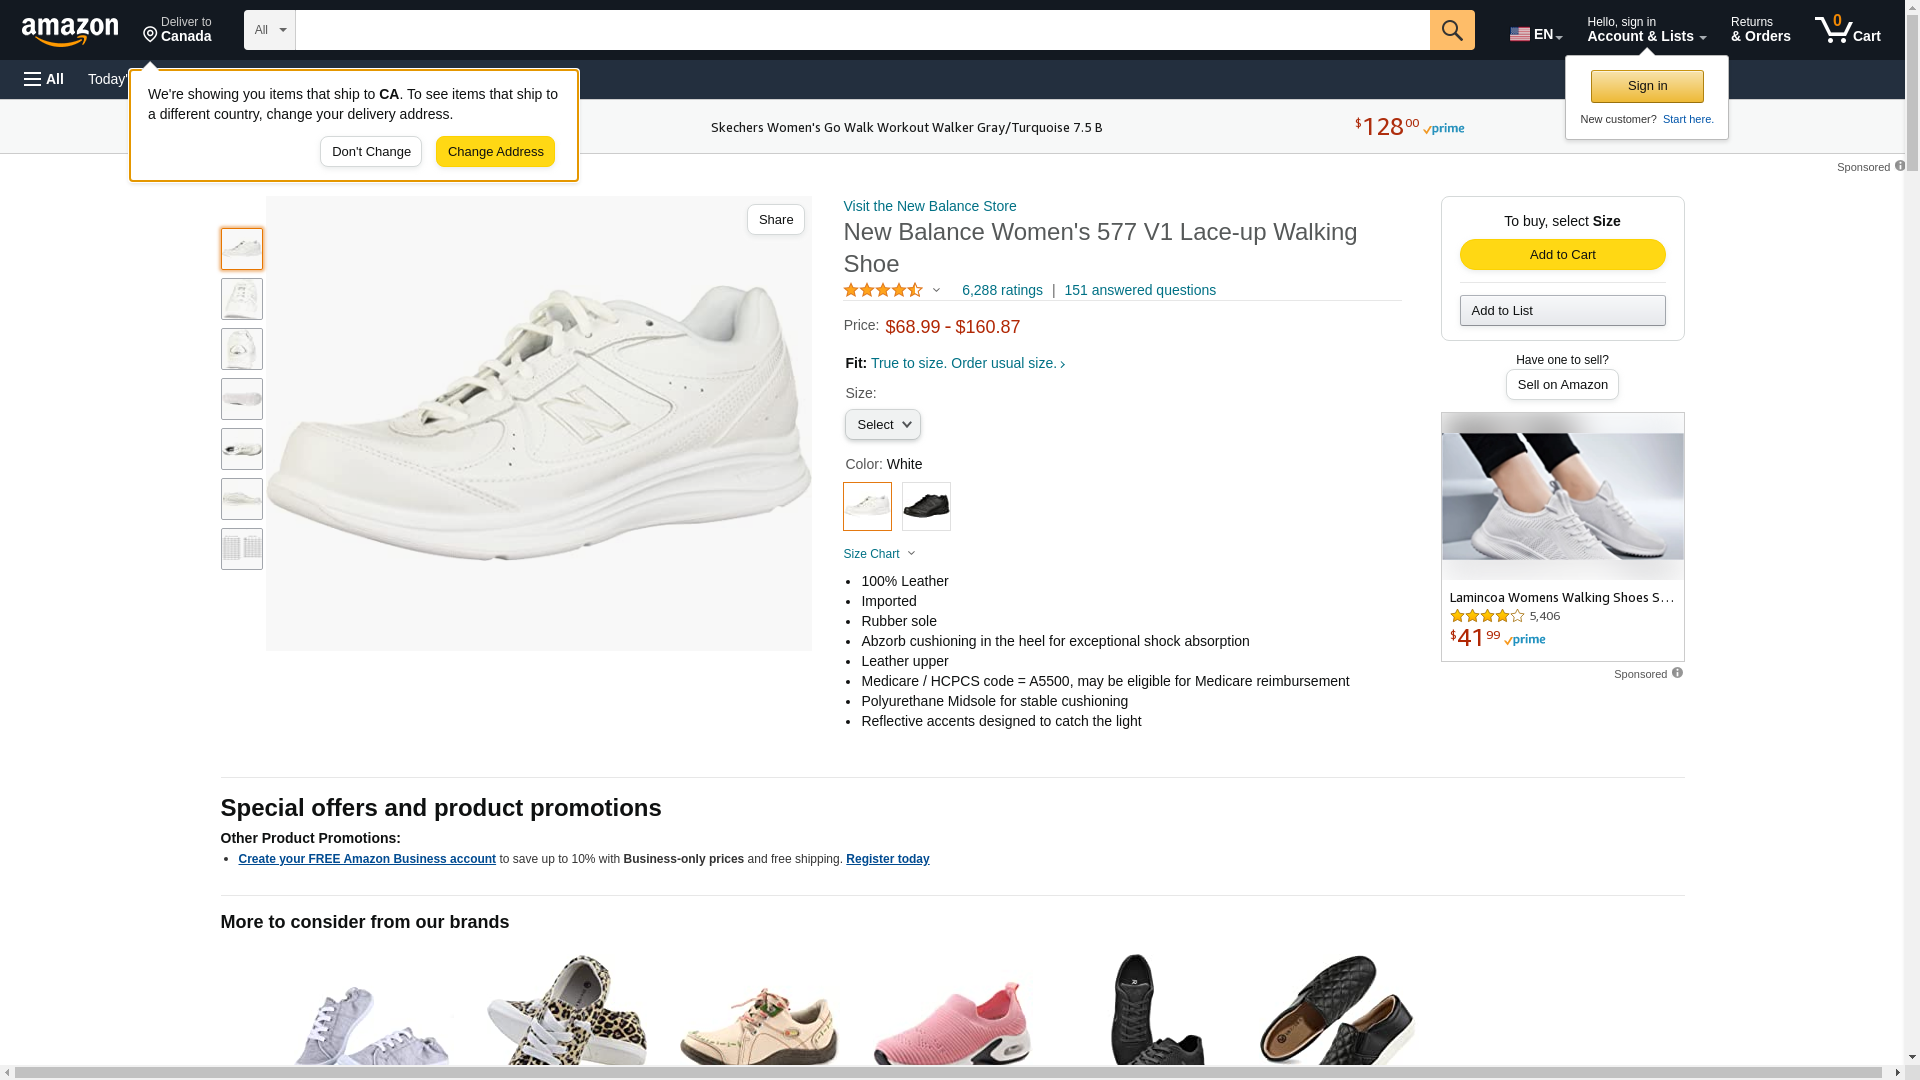This screenshot has height=1080, width=1920.
Task: Expand the Size Chart section
Action: tap(879, 554)
